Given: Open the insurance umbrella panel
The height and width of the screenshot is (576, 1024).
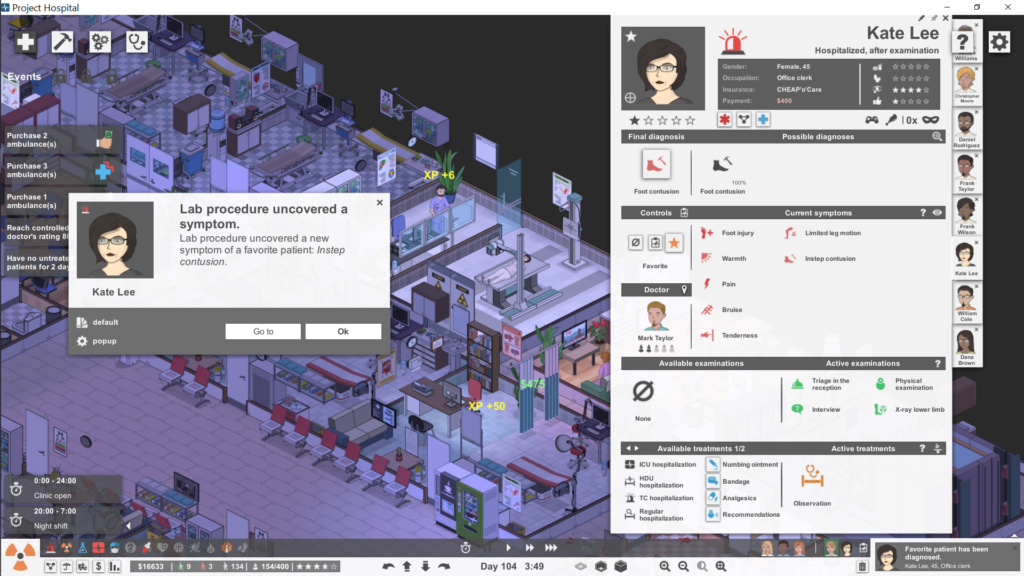Looking at the screenshot, I should 66,566.
